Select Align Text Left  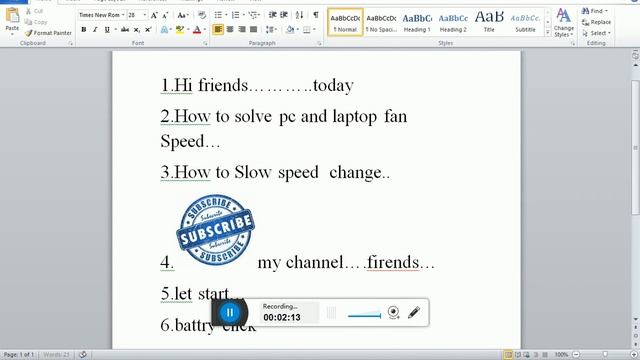coord(218,29)
